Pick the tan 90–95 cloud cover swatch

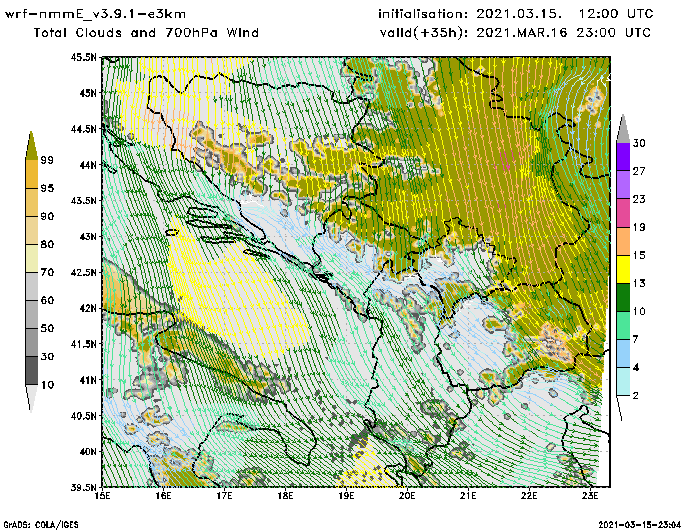tap(32, 202)
